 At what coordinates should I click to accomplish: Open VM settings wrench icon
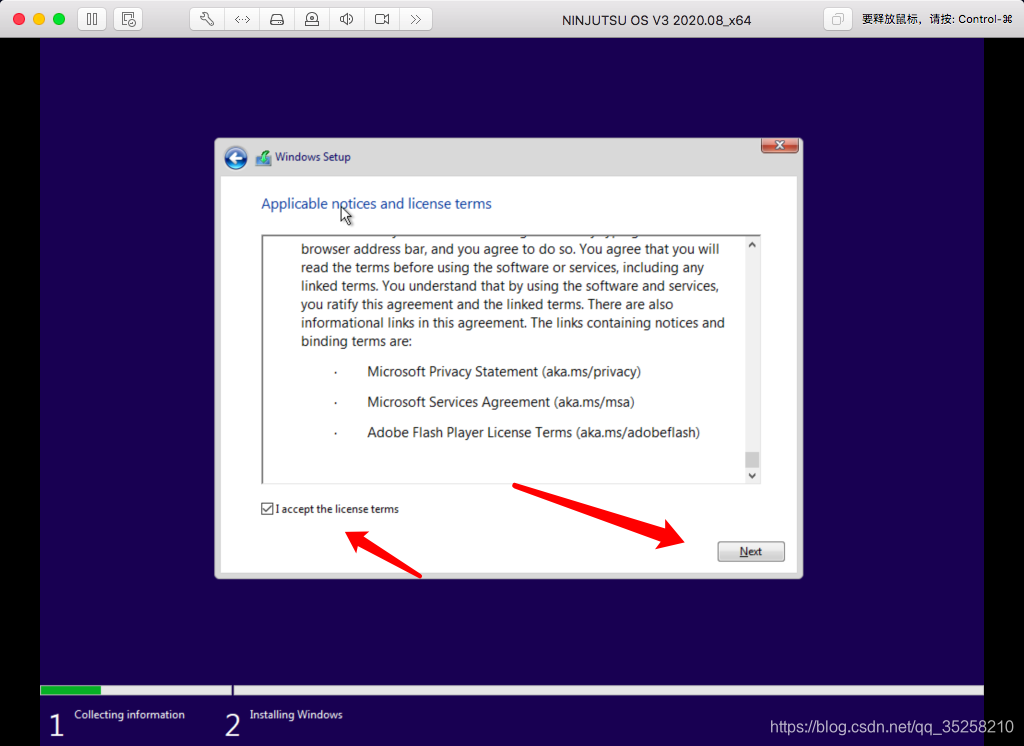click(x=207, y=20)
